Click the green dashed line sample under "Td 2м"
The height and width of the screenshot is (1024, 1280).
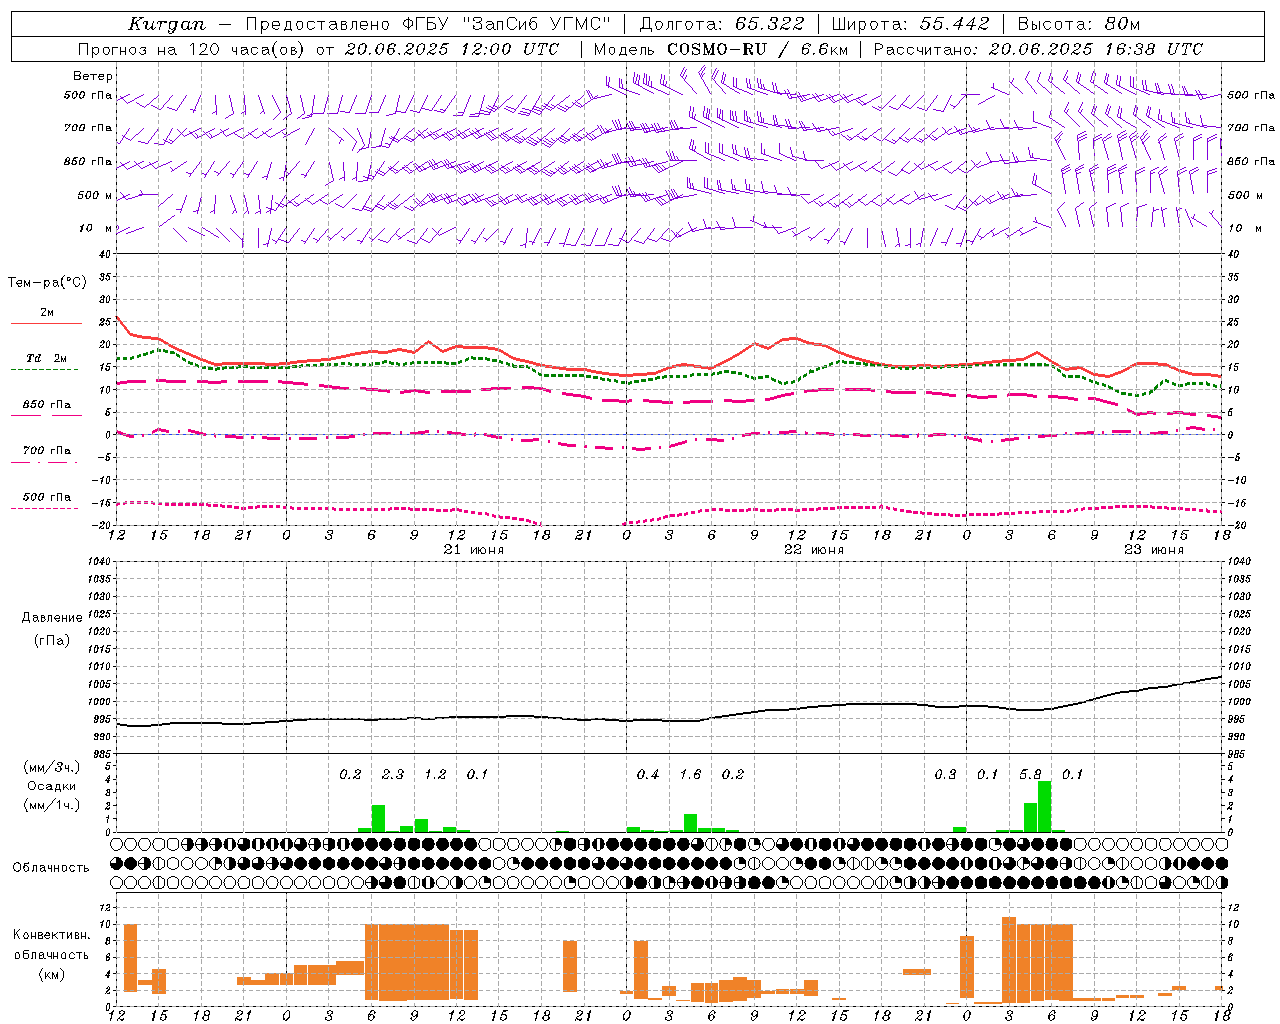pos(46,369)
